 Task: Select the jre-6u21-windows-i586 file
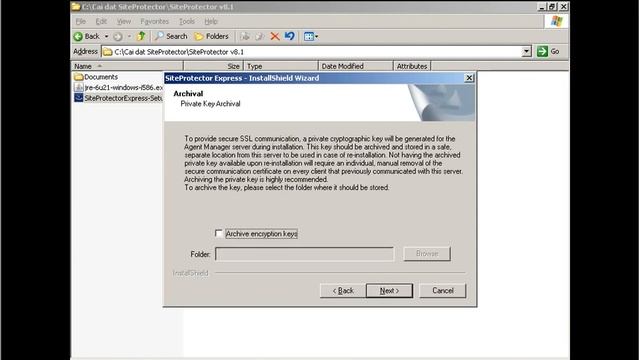[119, 87]
